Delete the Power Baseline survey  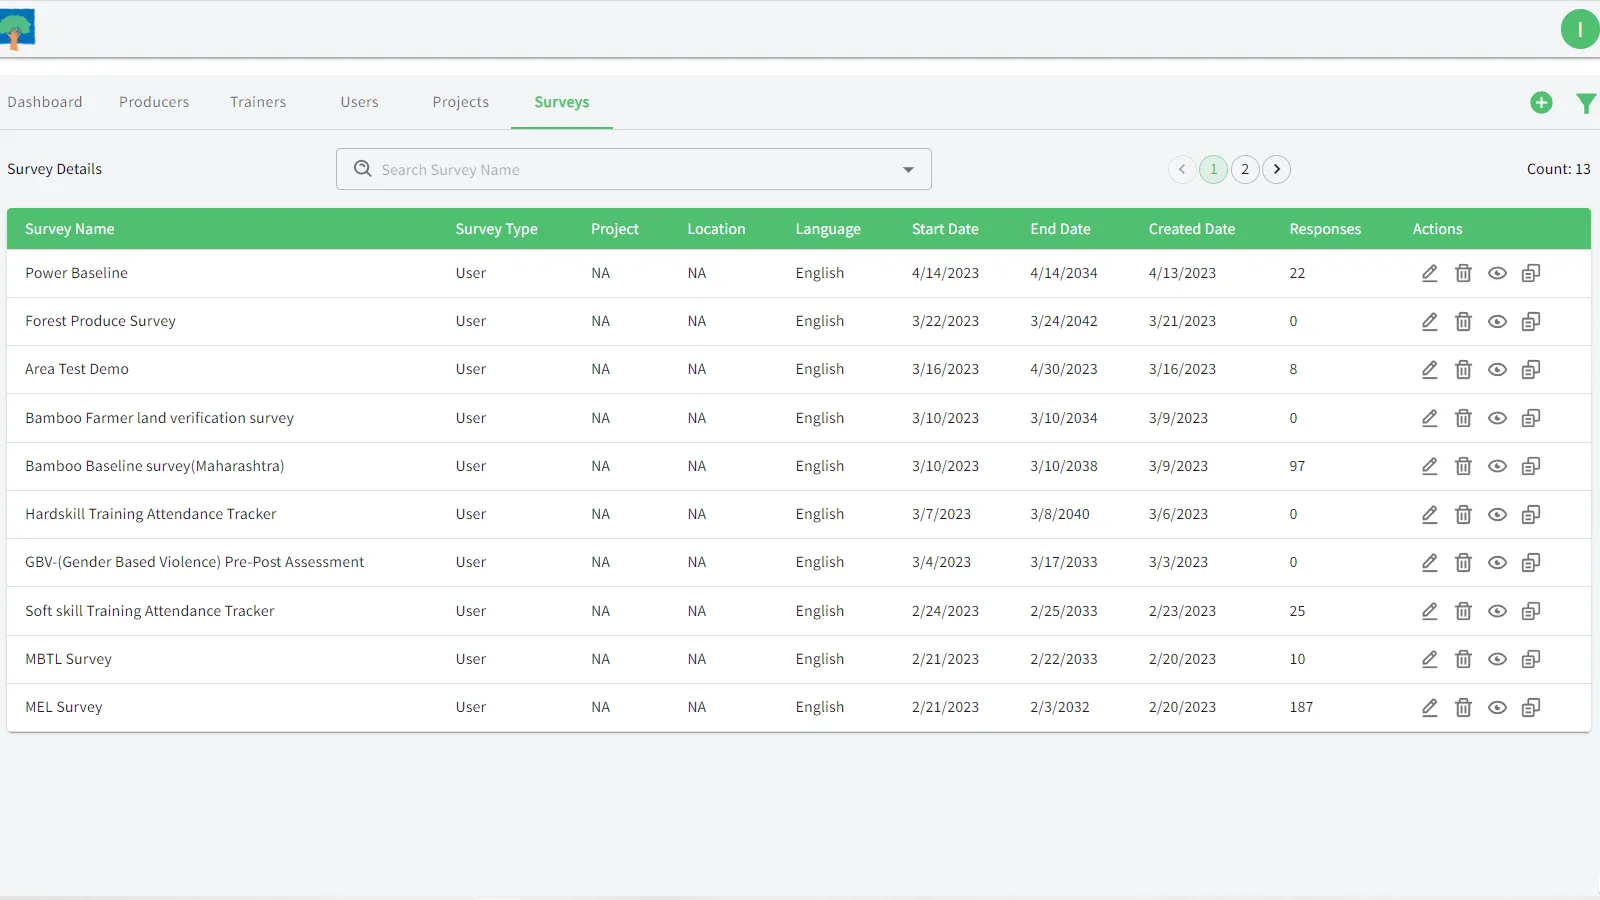(1463, 273)
